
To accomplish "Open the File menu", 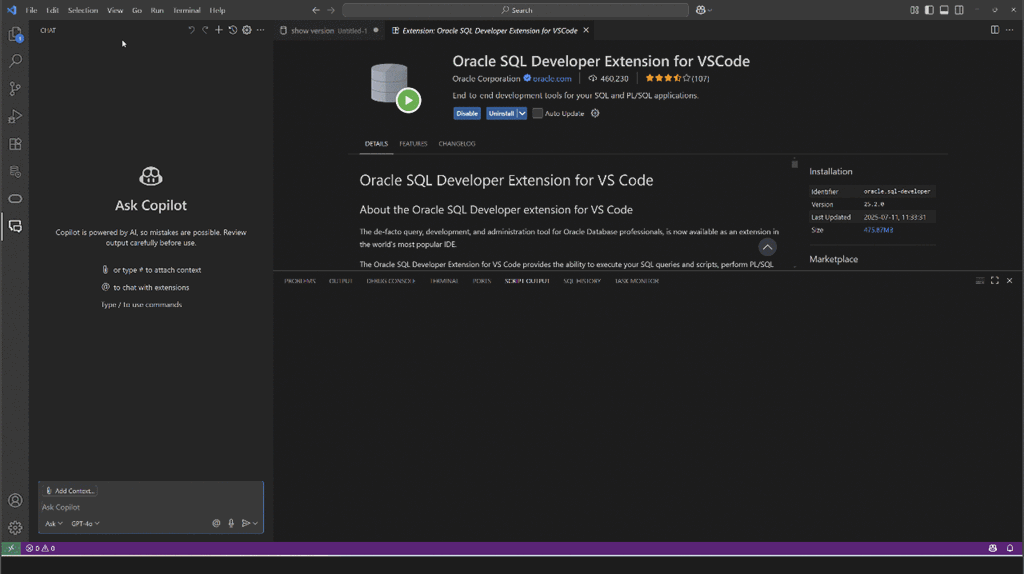I will 31,10.
